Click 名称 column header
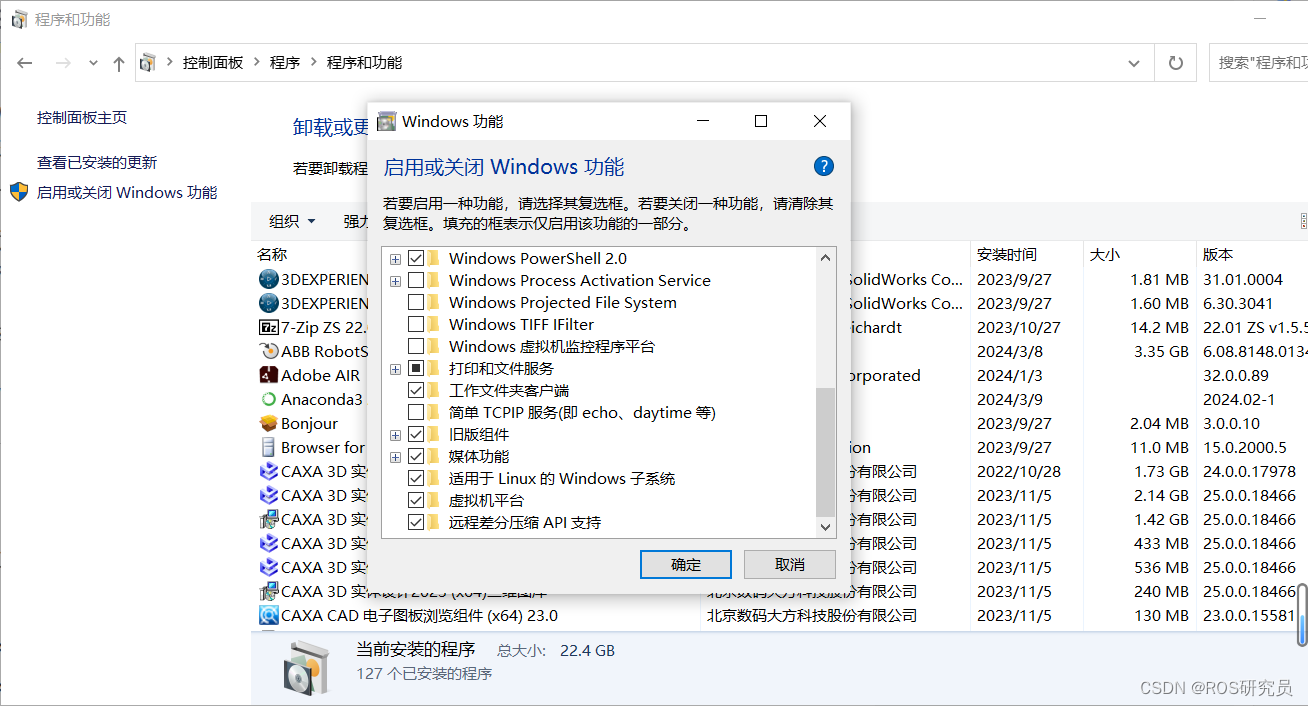The width and height of the screenshot is (1308, 706). pos(272,254)
